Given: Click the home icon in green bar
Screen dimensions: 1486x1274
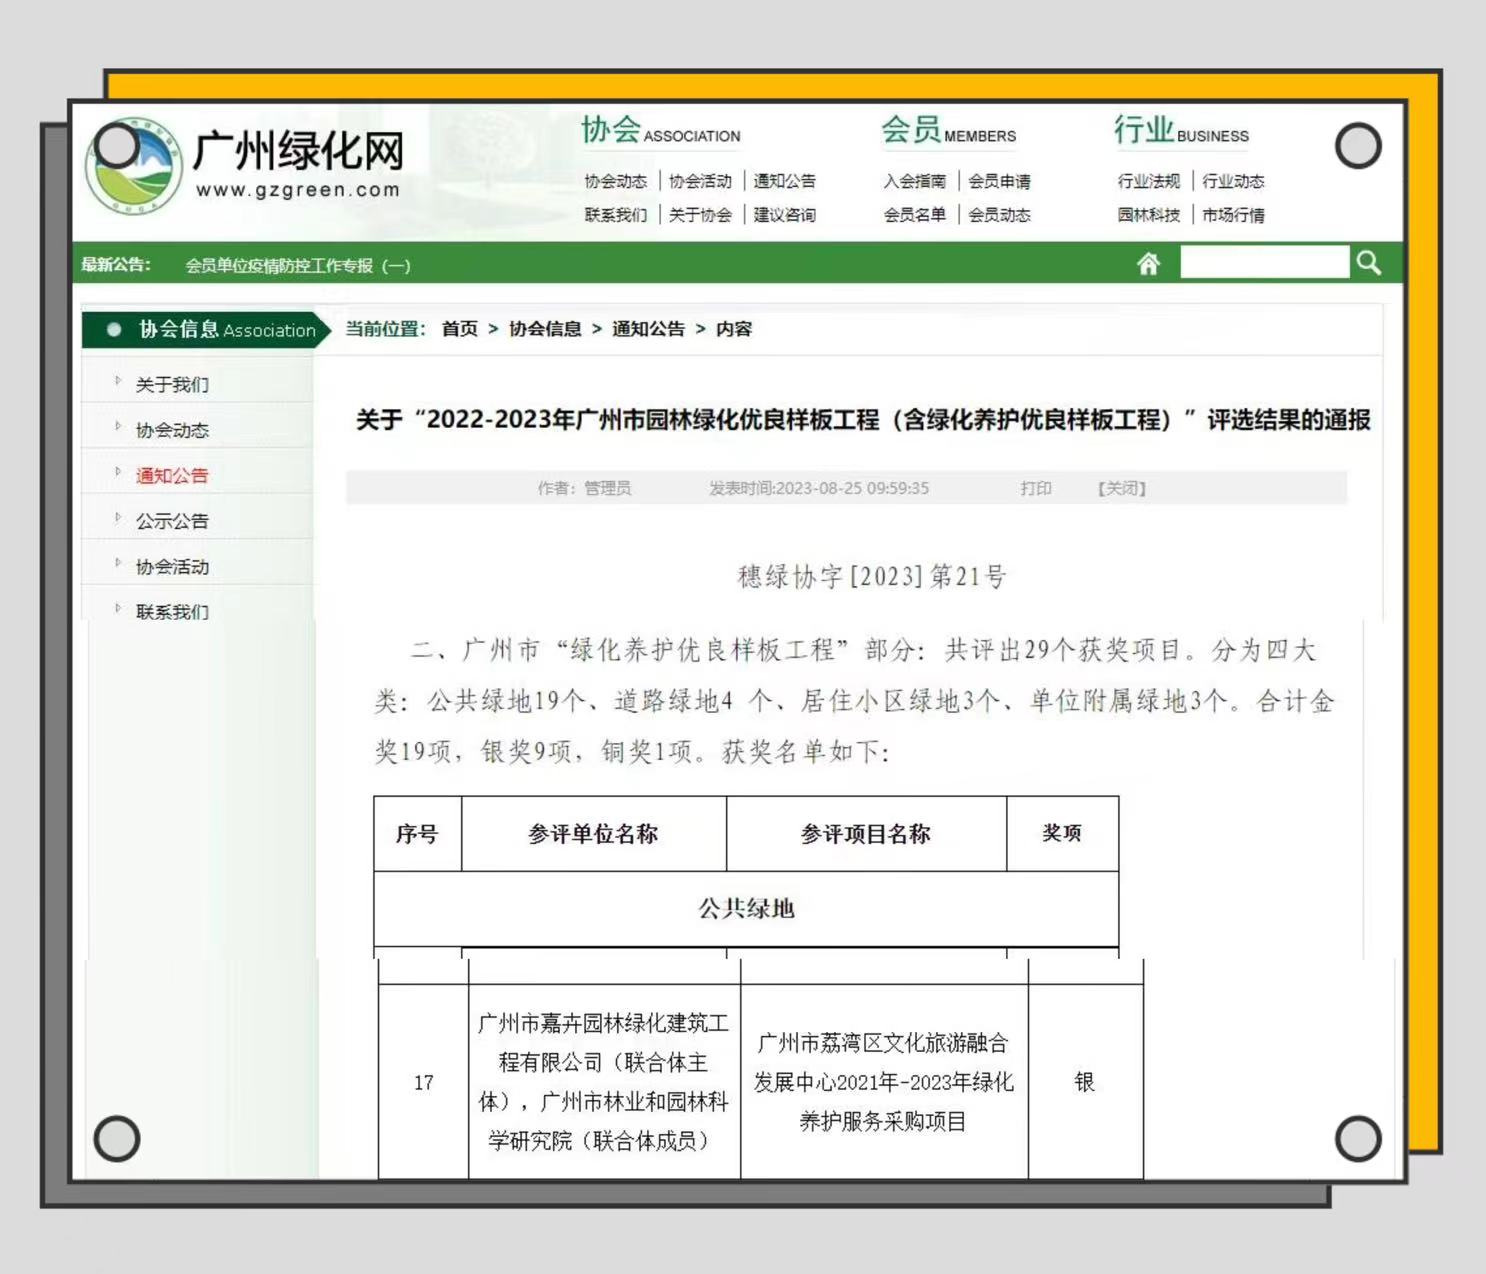Looking at the screenshot, I should click(x=1148, y=264).
